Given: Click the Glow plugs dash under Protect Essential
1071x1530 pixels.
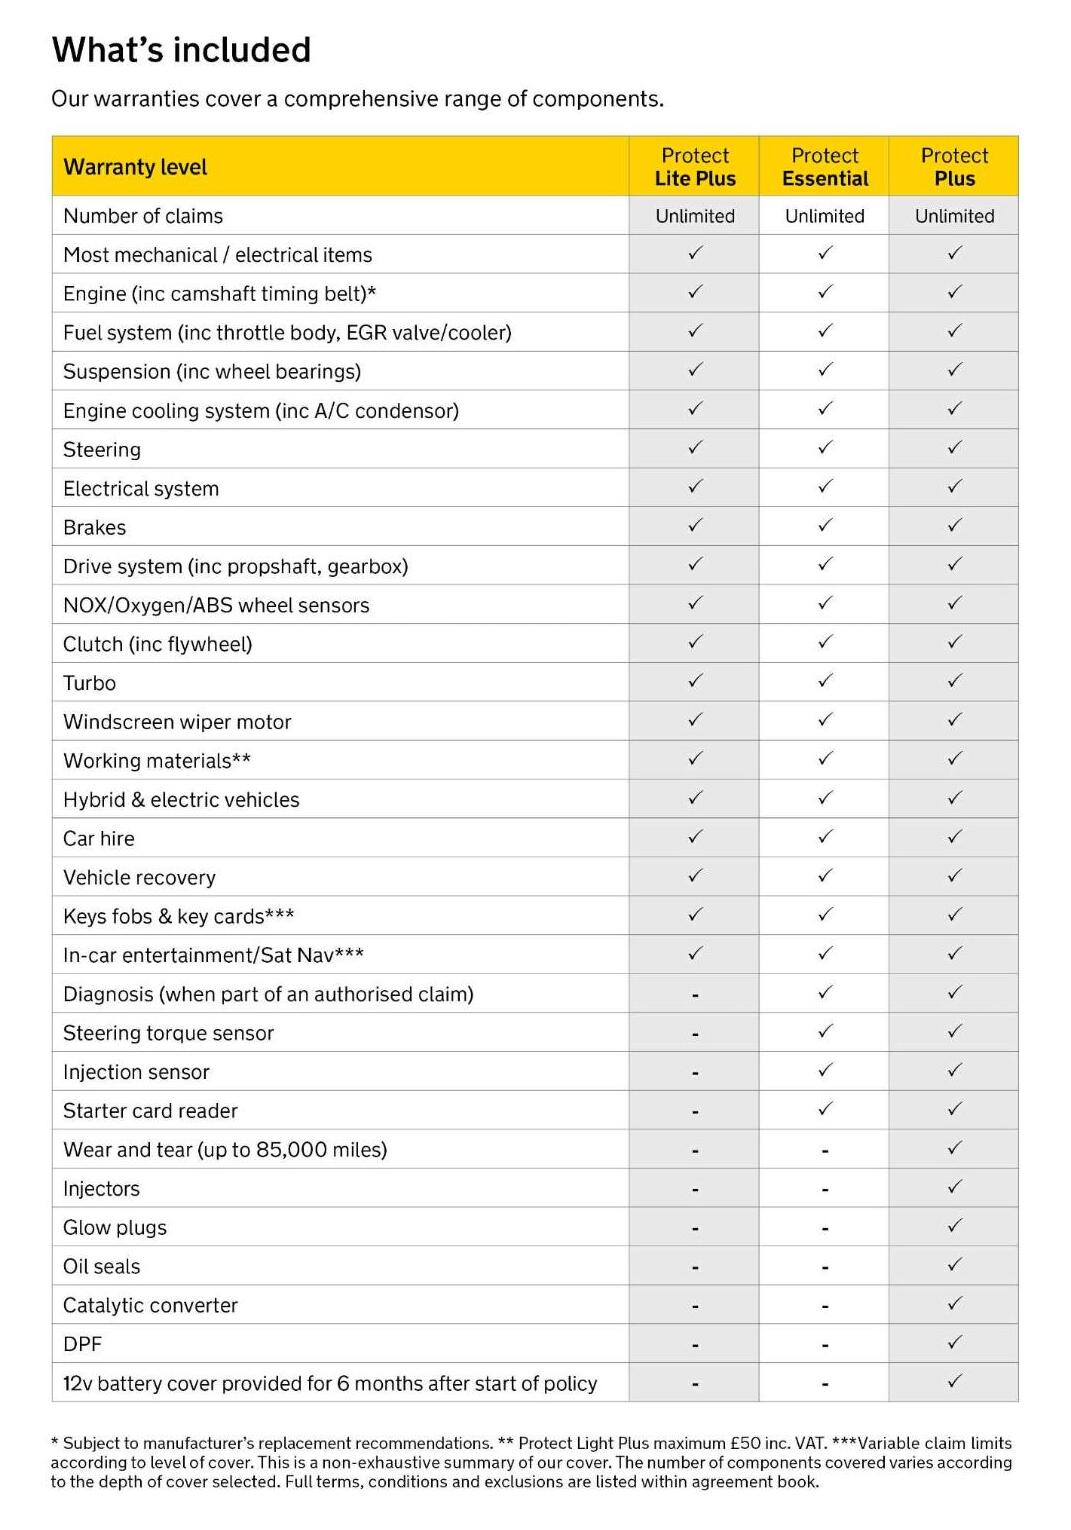Looking at the screenshot, I should (825, 1229).
